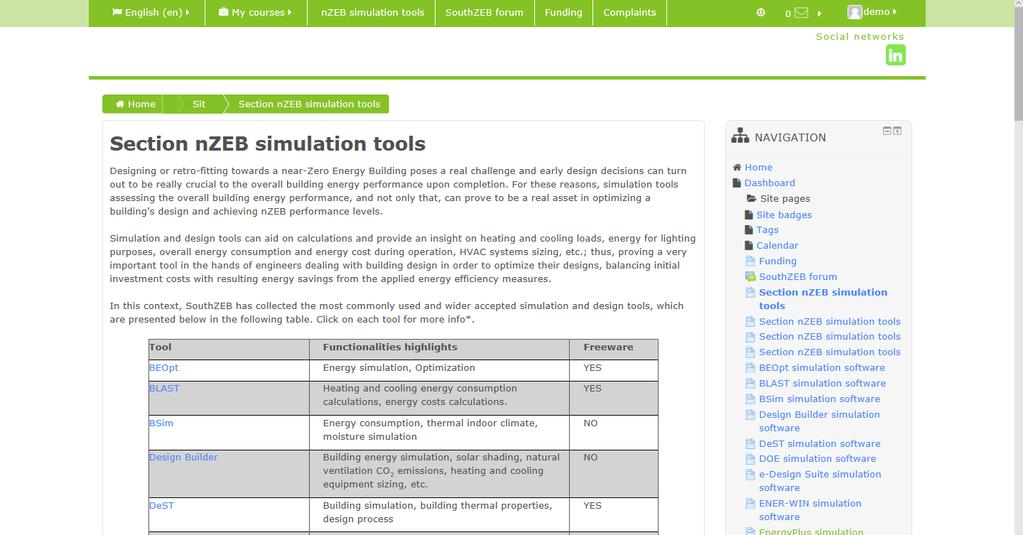
Task: Open the BSim link in tool table
Action: (x=161, y=423)
